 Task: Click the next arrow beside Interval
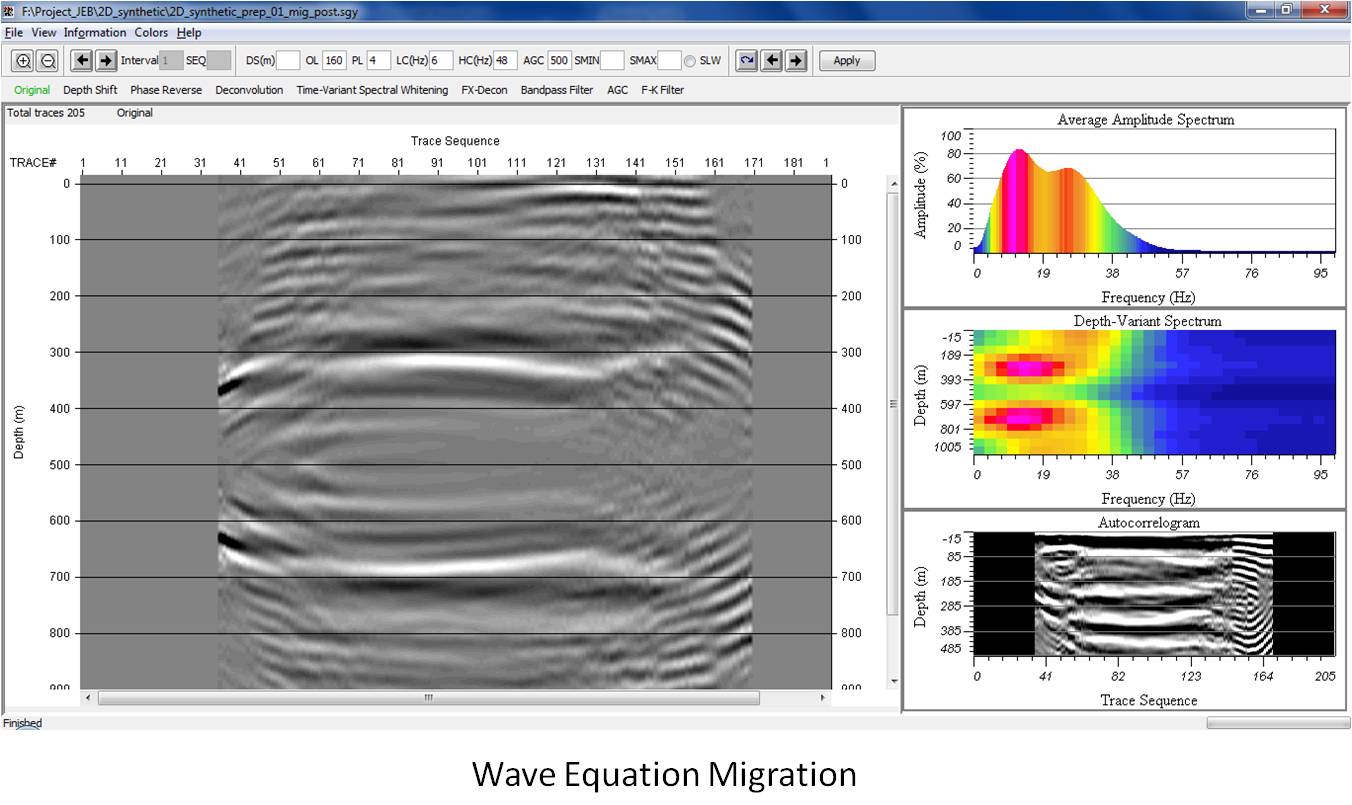click(106, 61)
